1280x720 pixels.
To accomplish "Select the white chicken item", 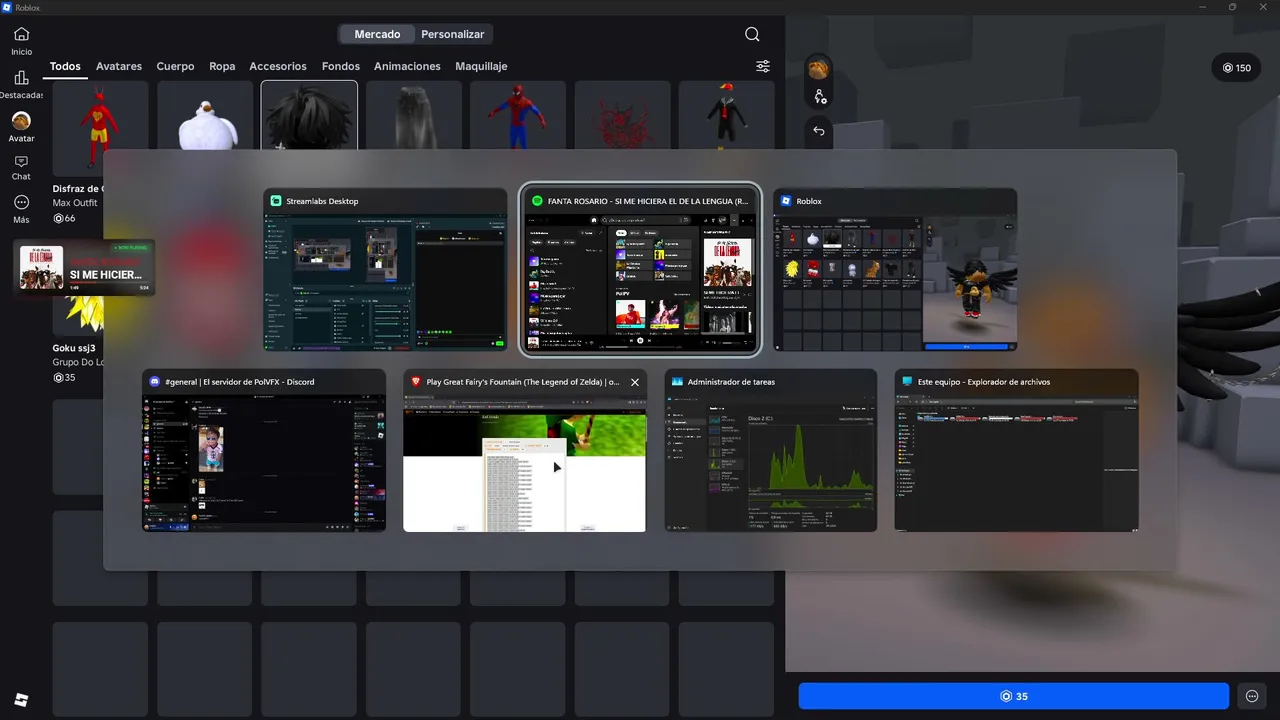I will click(205, 115).
